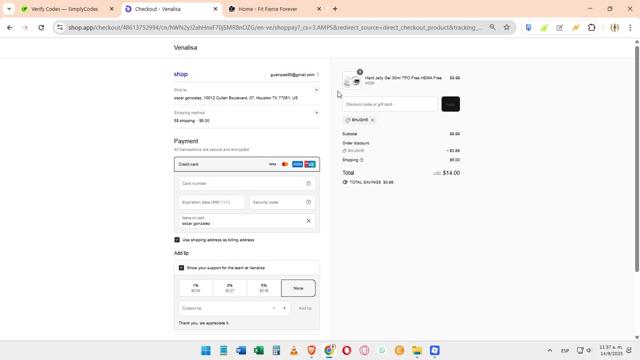Switch to Home - Fit Fierce Forever tab

(268, 9)
